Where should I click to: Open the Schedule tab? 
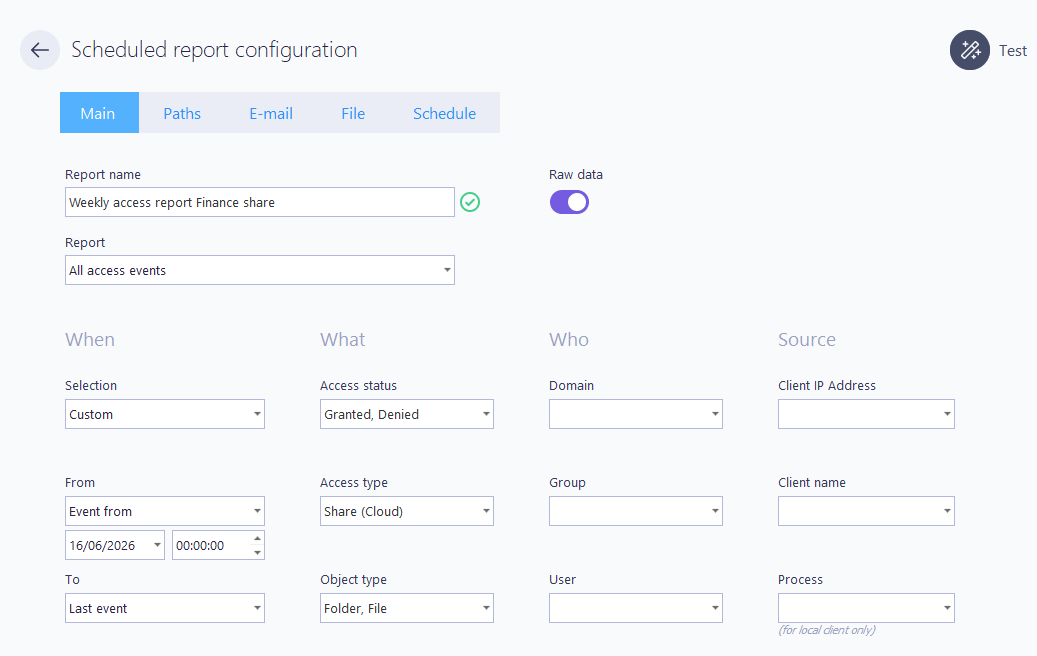point(444,113)
